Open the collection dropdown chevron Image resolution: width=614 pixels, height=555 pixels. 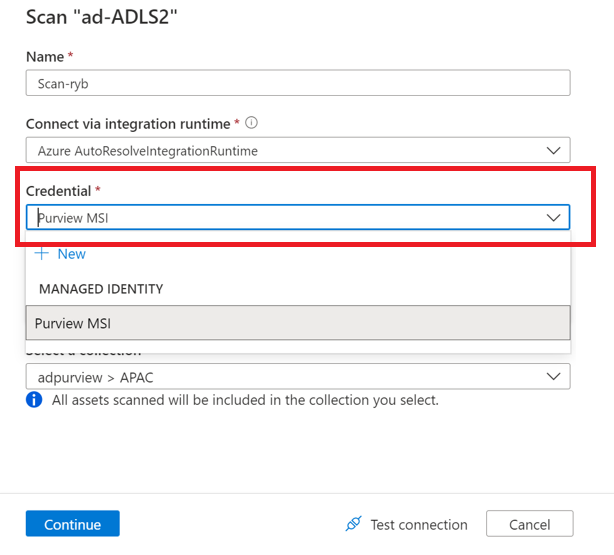tap(553, 376)
